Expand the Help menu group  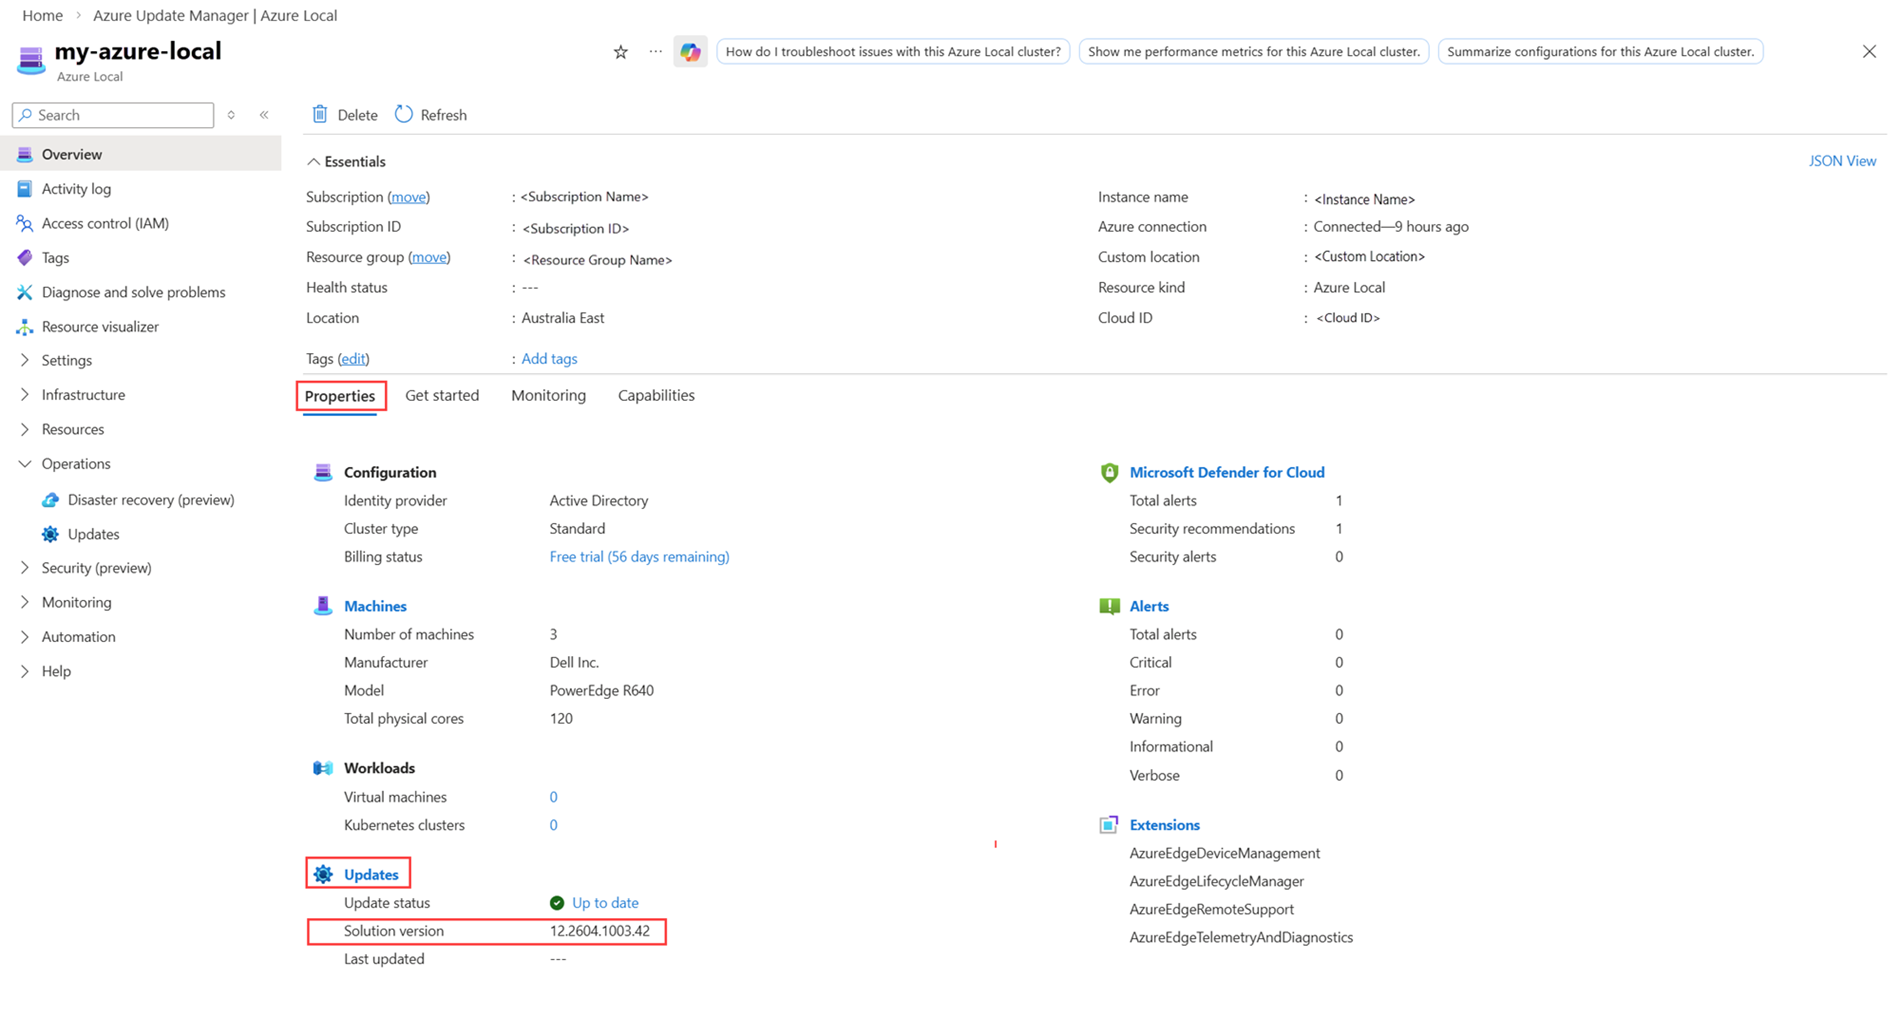click(x=25, y=671)
